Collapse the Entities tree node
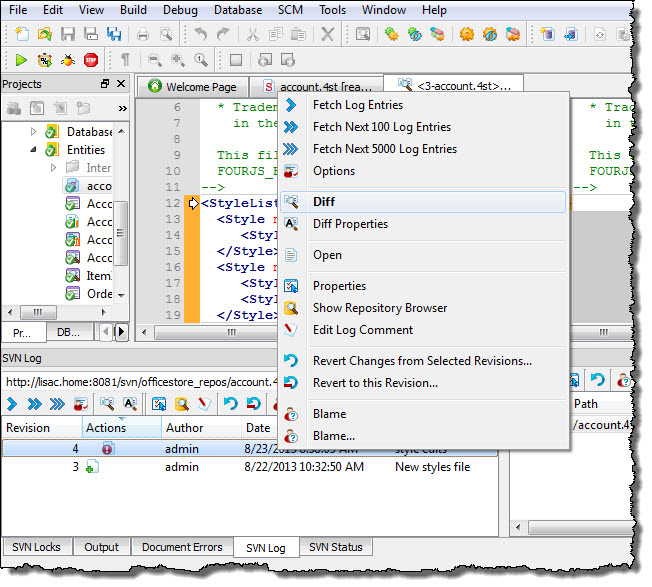652x587 pixels. 33,149
